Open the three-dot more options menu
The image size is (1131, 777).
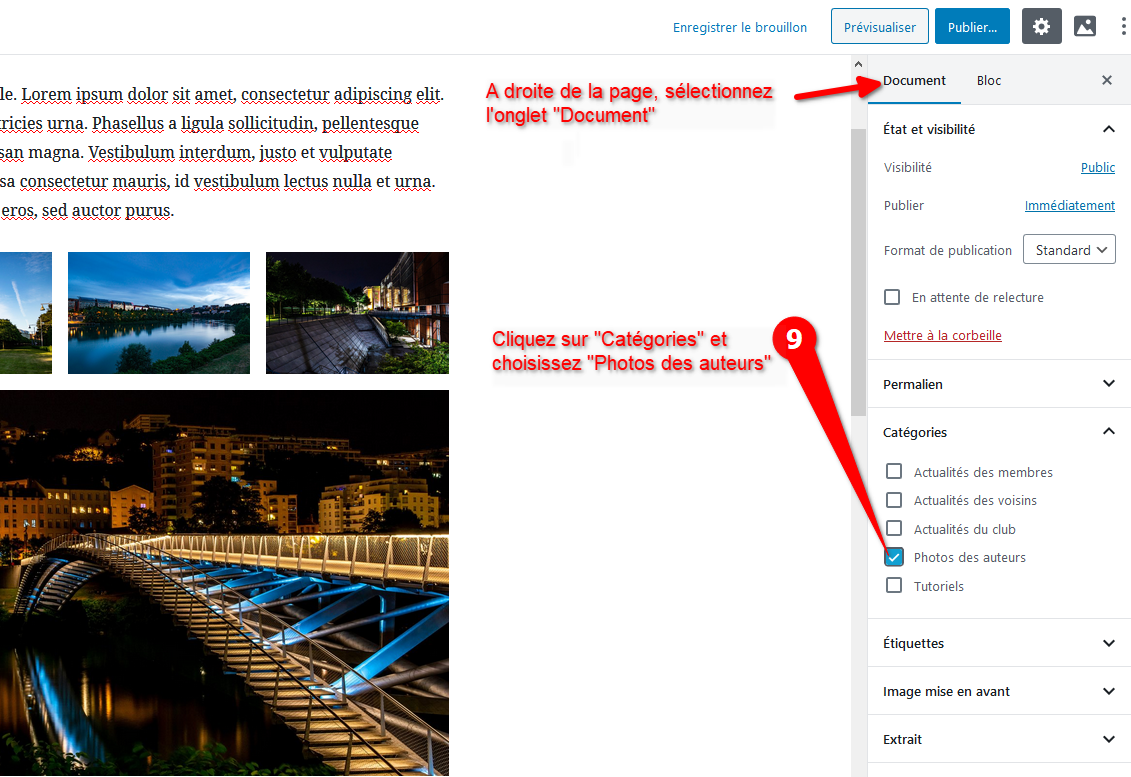(x=1123, y=27)
